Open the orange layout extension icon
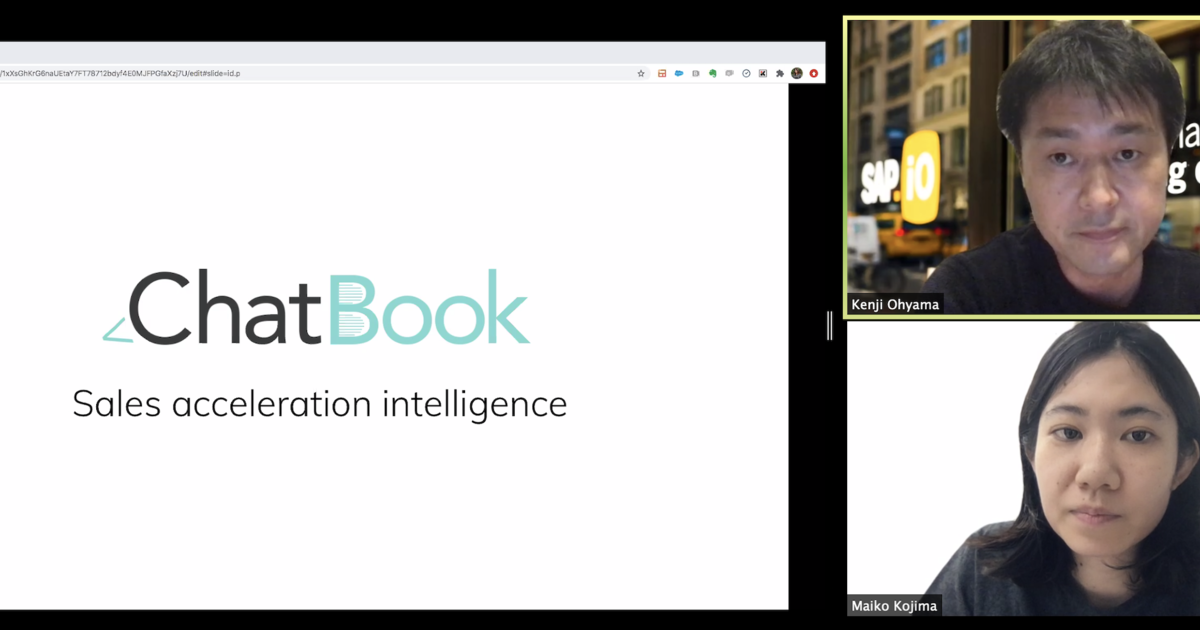Screen dimensions: 1200x630 click(x=662, y=73)
